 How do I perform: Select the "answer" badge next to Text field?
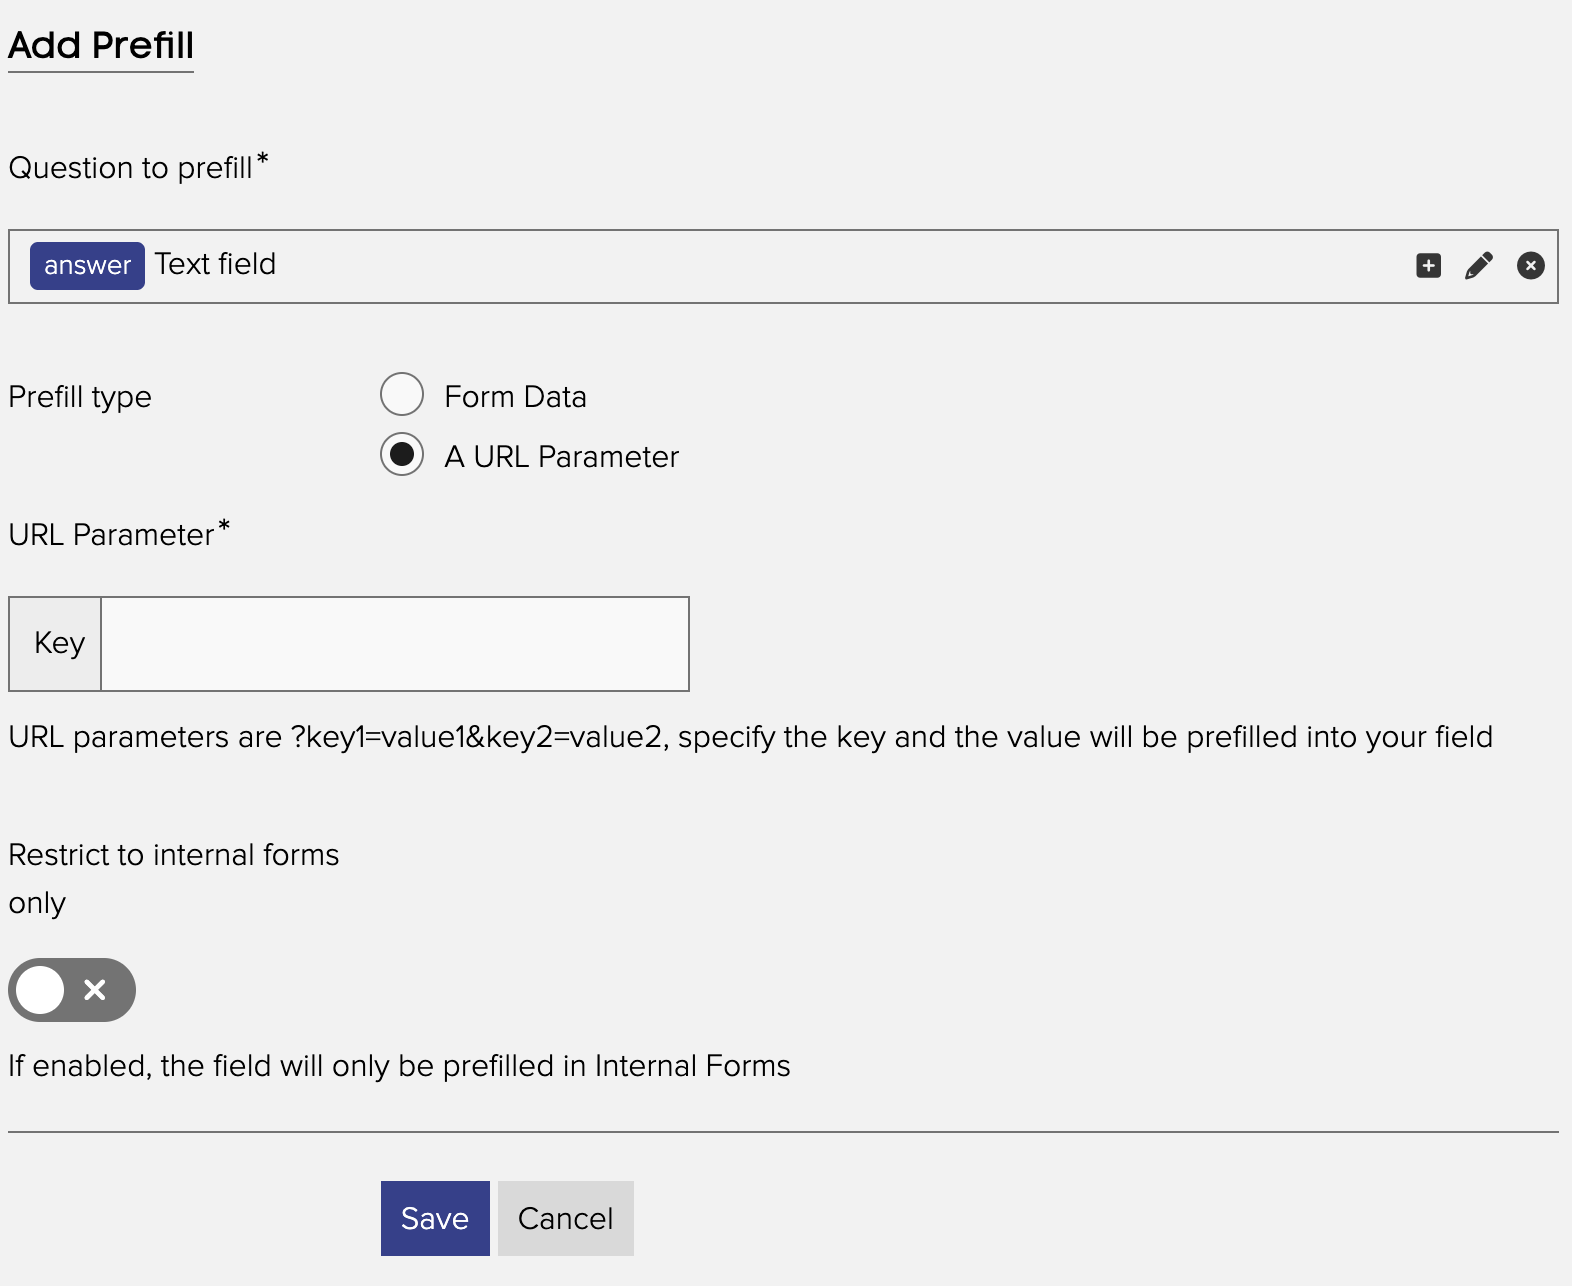(86, 265)
